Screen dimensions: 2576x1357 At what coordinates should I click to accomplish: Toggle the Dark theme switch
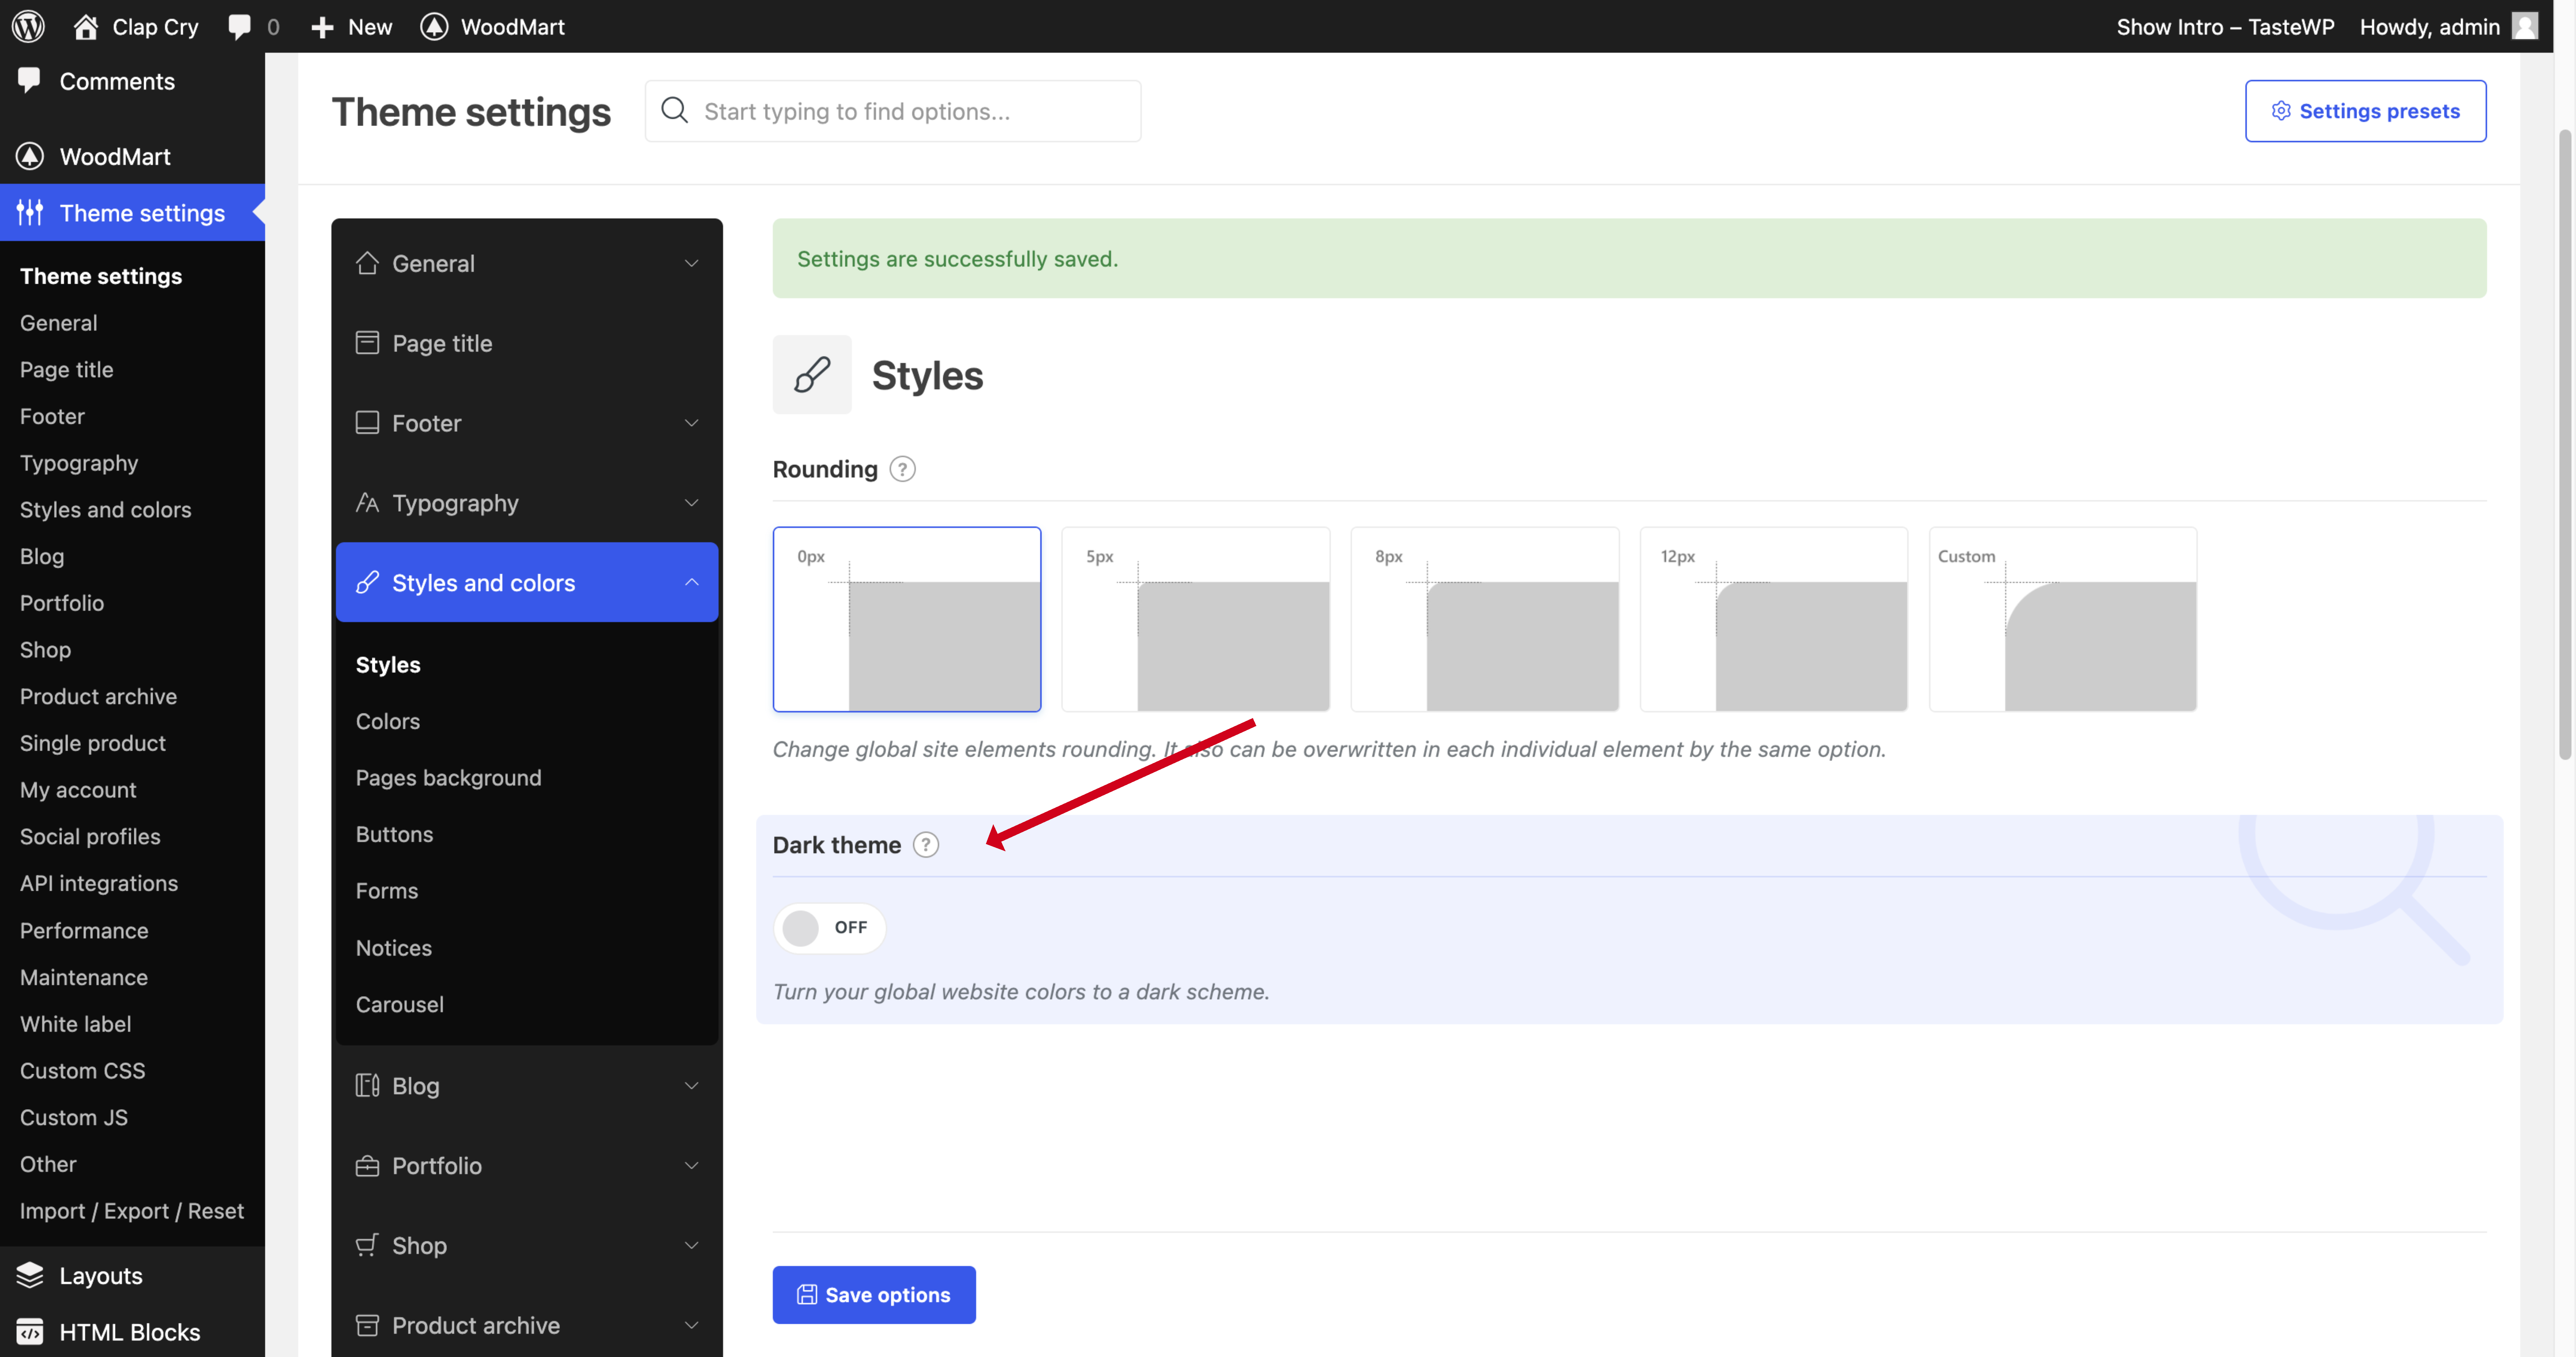[829, 928]
